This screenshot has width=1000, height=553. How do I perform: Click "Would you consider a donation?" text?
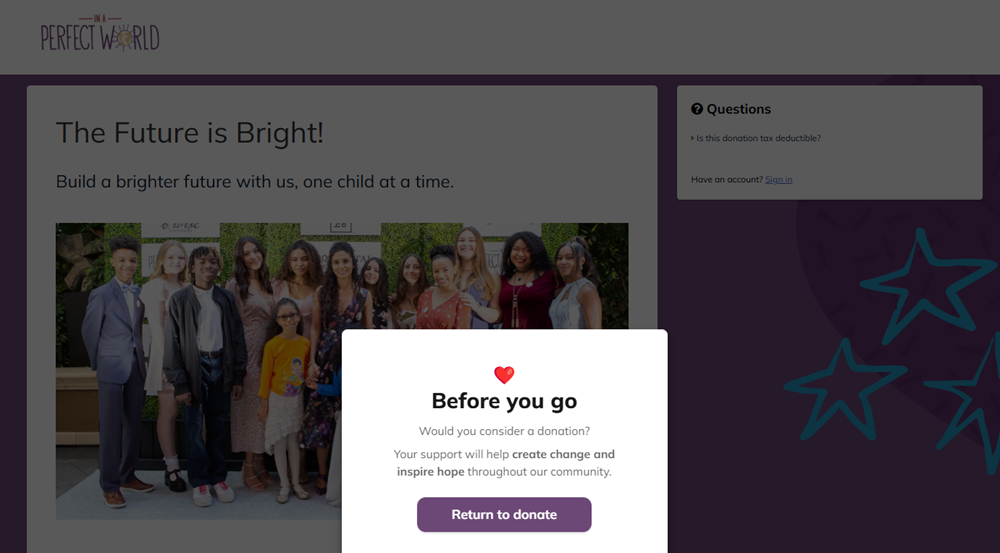pyautogui.click(x=504, y=431)
